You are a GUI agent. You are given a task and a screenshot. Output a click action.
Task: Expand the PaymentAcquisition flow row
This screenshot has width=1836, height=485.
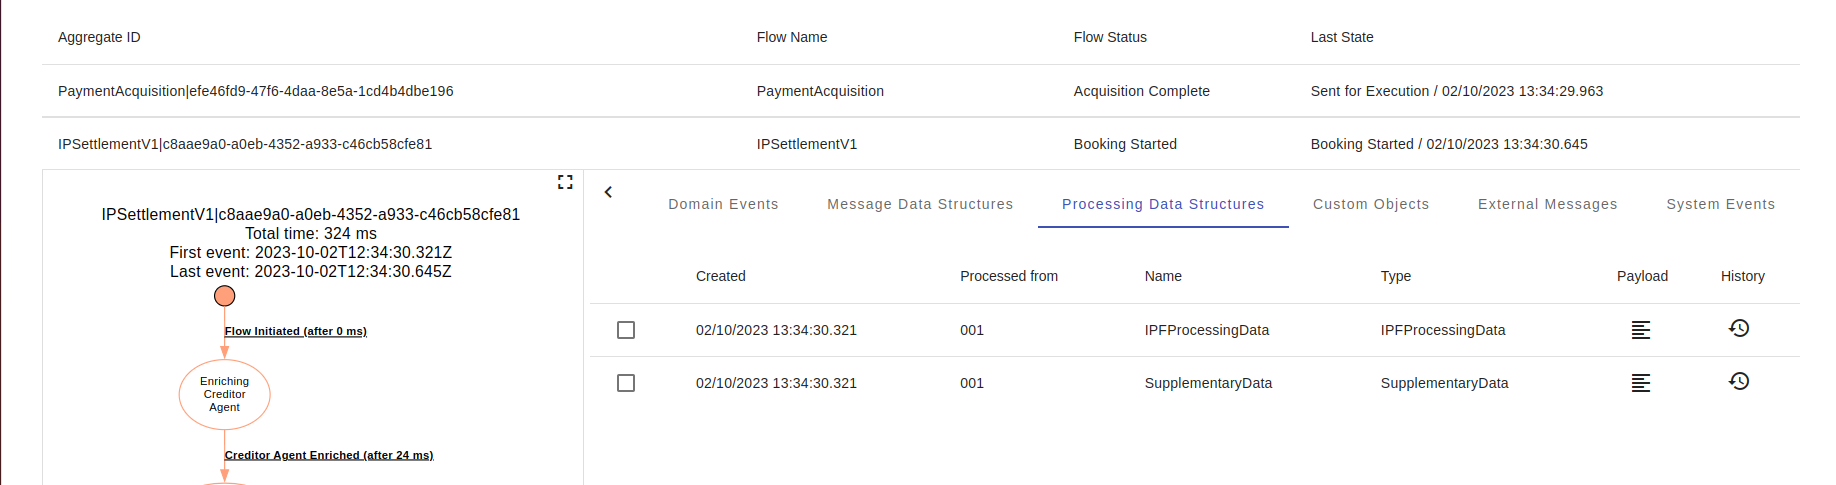click(255, 91)
